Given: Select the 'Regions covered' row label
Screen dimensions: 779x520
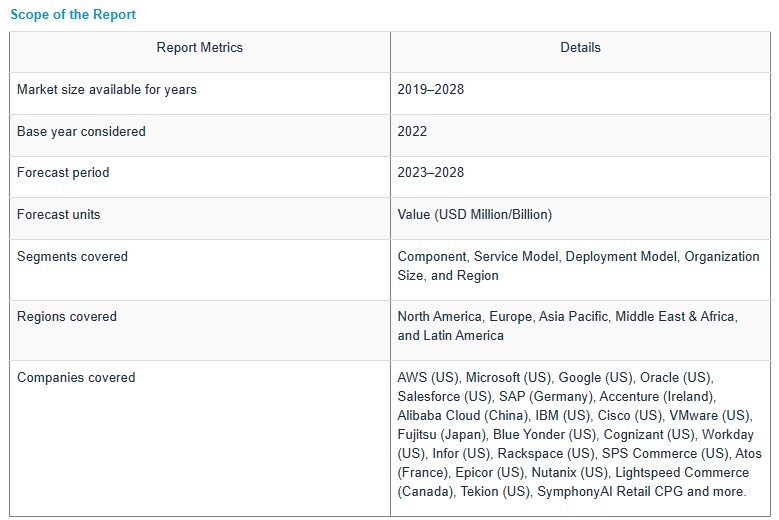Looking at the screenshot, I should tap(67, 316).
